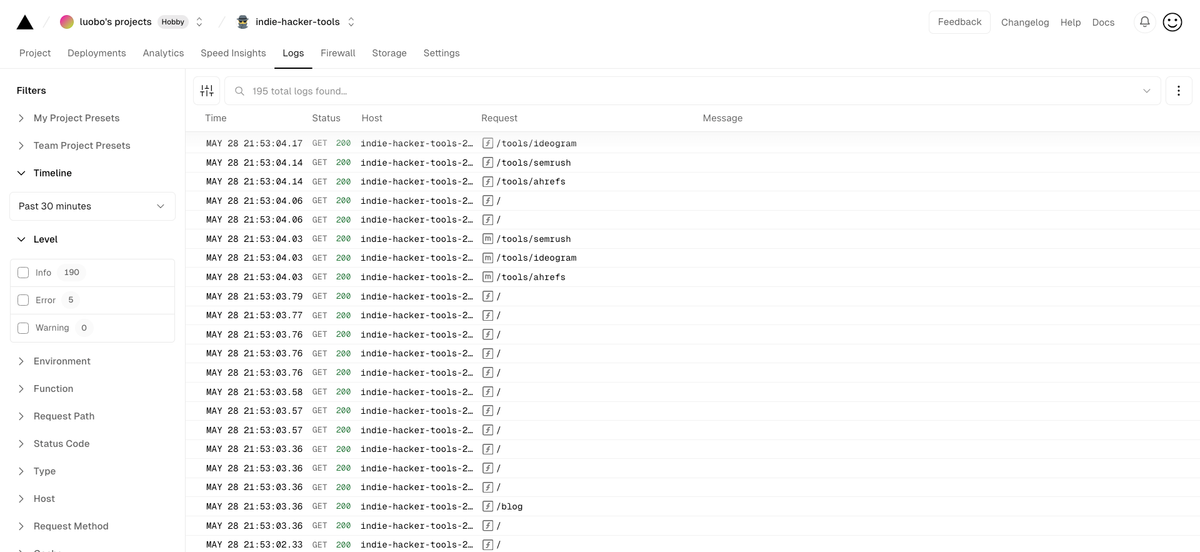The width and height of the screenshot is (1200, 552).
Task: Go to the Project tab
Action: pos(35,53)
